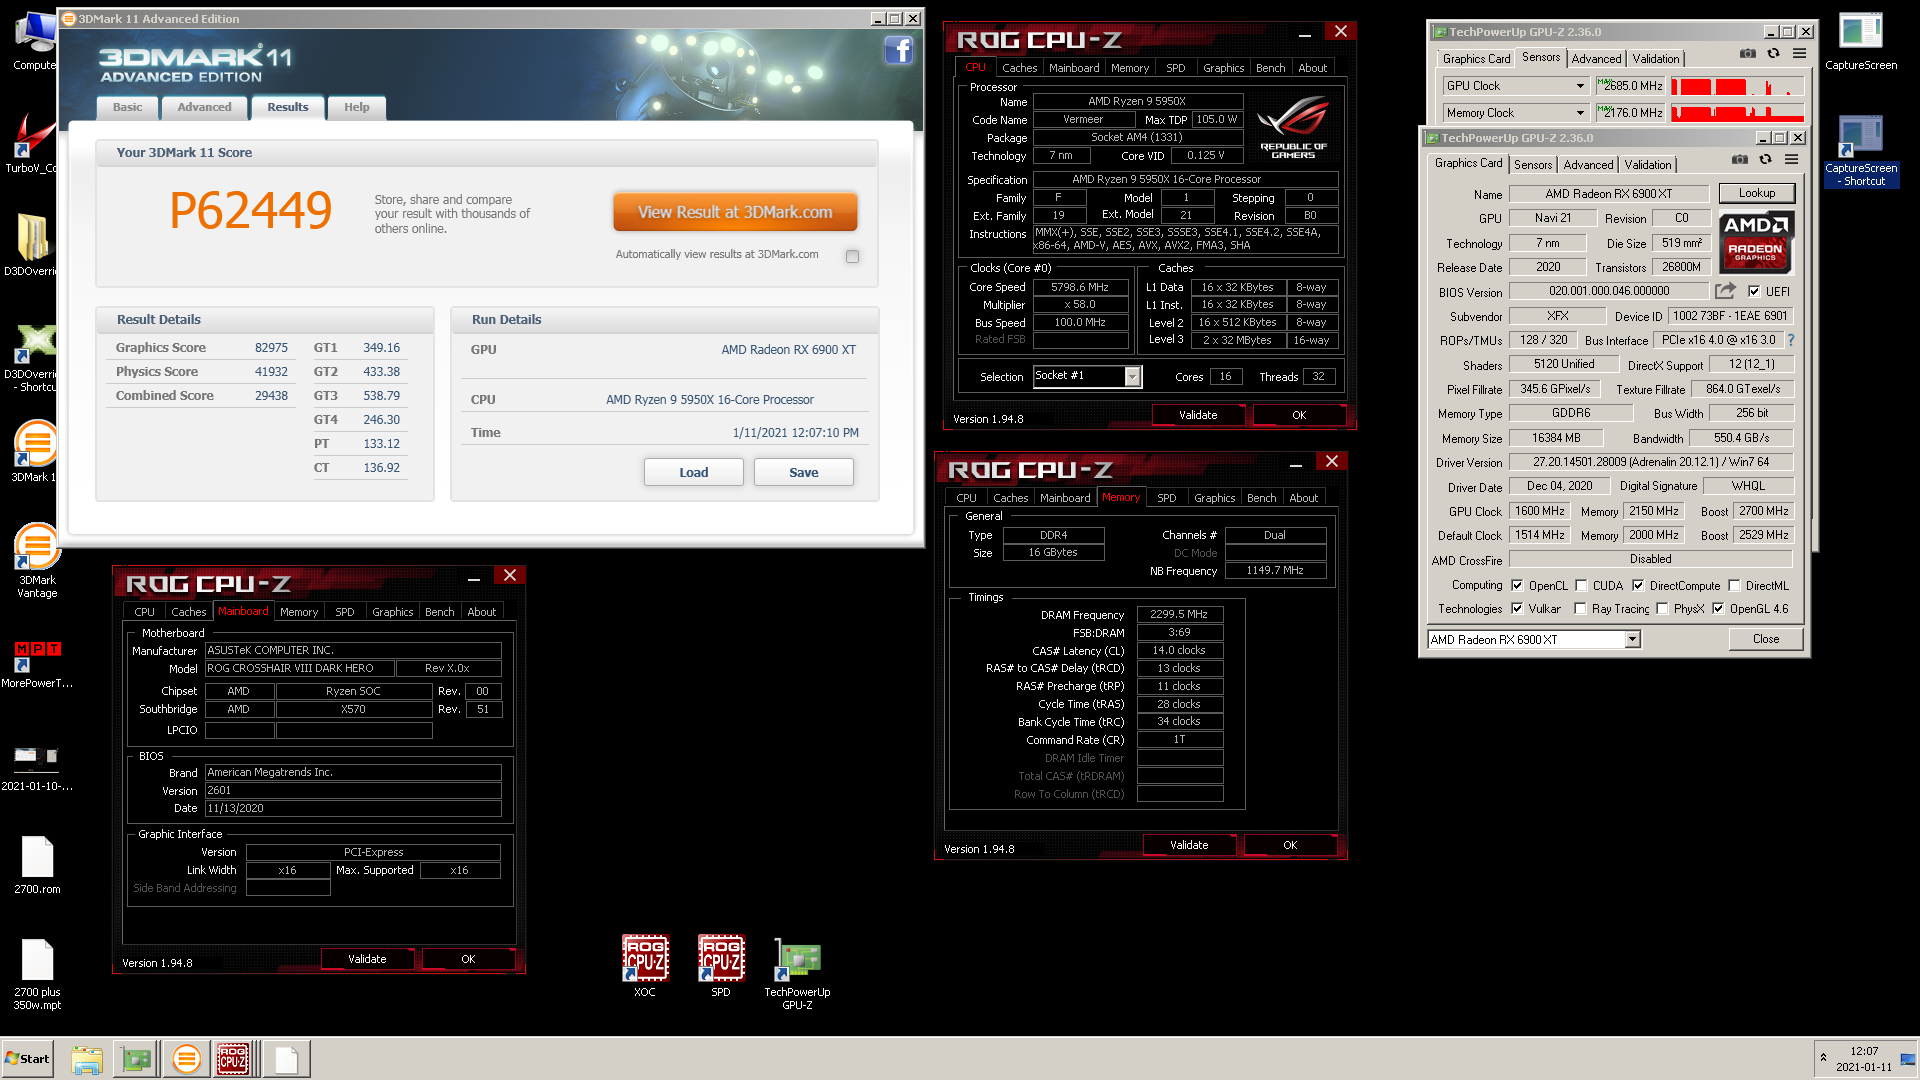
Task: Toggle UEFI checkbox in GPU-Z
Action: click(x=1754, y=292)
